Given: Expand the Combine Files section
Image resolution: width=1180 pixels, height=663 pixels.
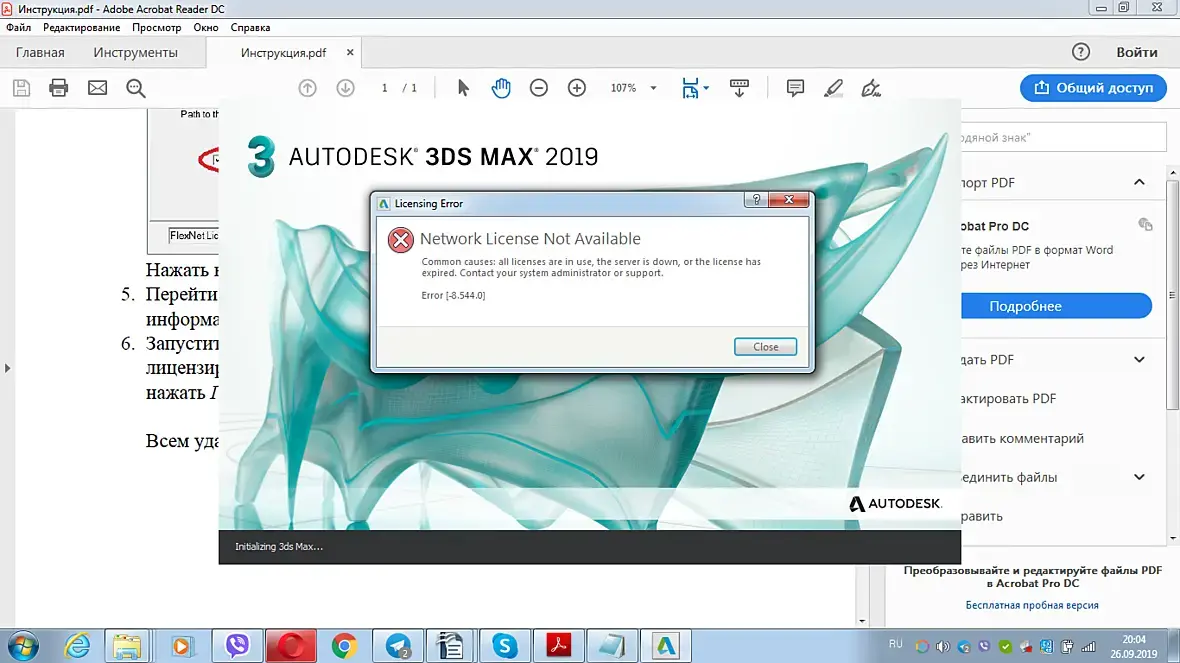Looking at the screenshot, I should (1139, 477).
